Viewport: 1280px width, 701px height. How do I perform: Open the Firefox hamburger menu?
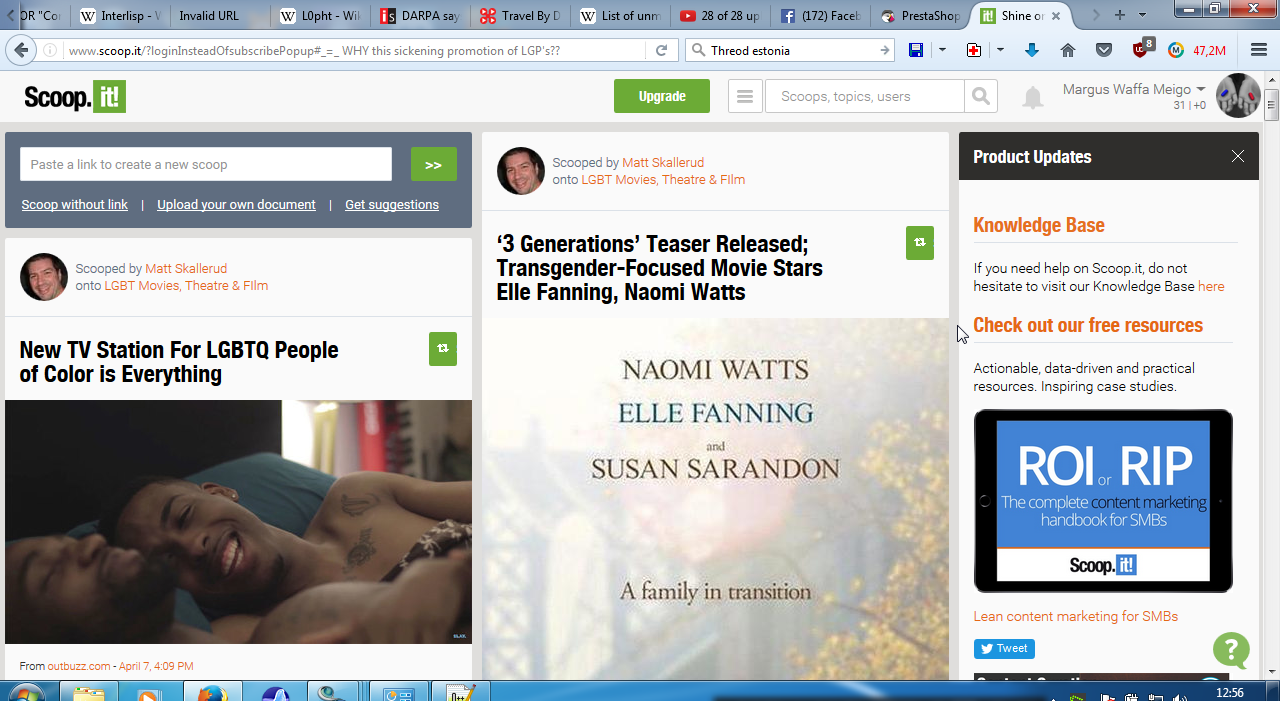[x=1258, y=50]
